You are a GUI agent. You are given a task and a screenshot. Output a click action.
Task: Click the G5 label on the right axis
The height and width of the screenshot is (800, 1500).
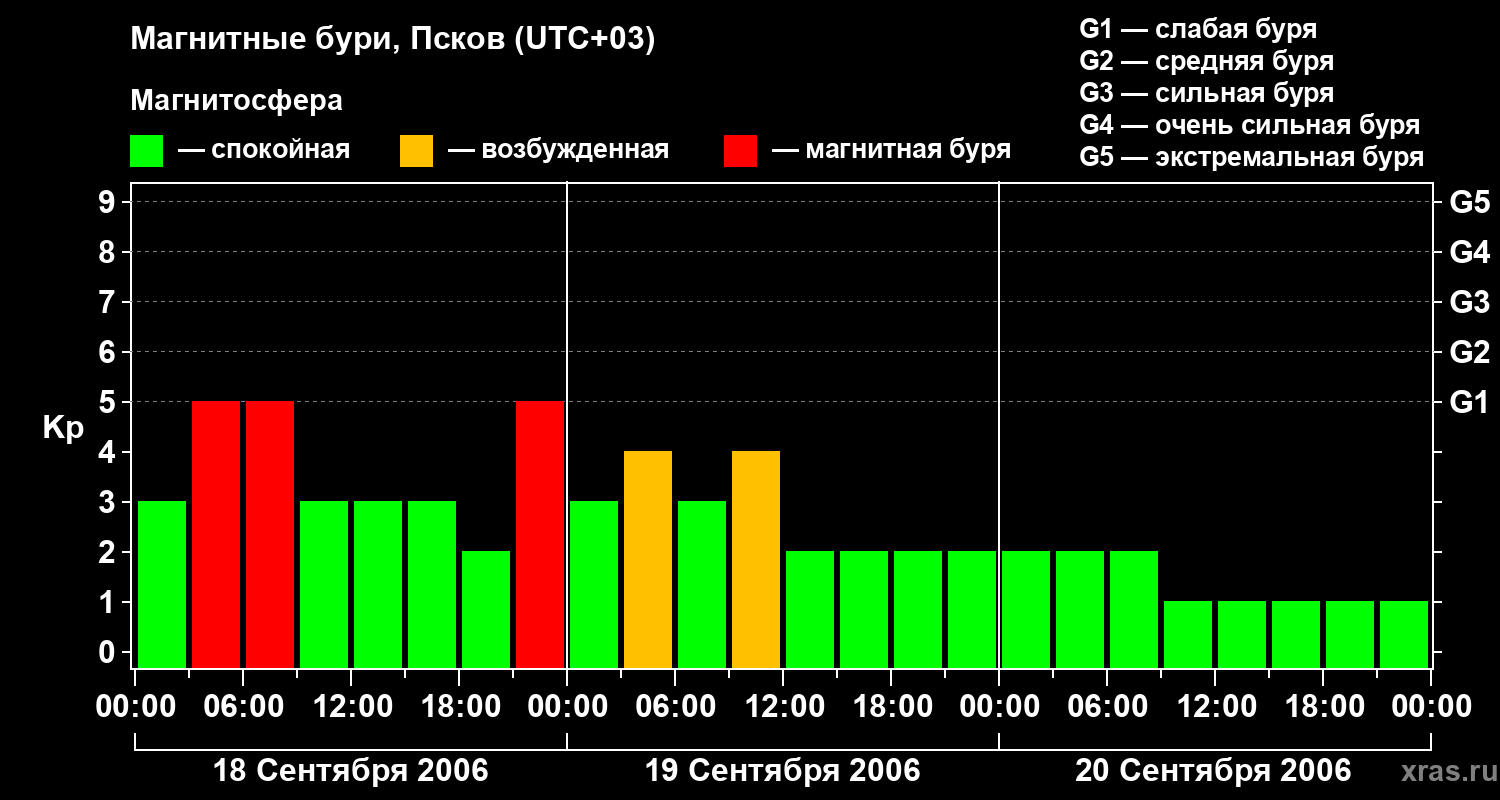pyautogui.click(x=1469, y=202)
